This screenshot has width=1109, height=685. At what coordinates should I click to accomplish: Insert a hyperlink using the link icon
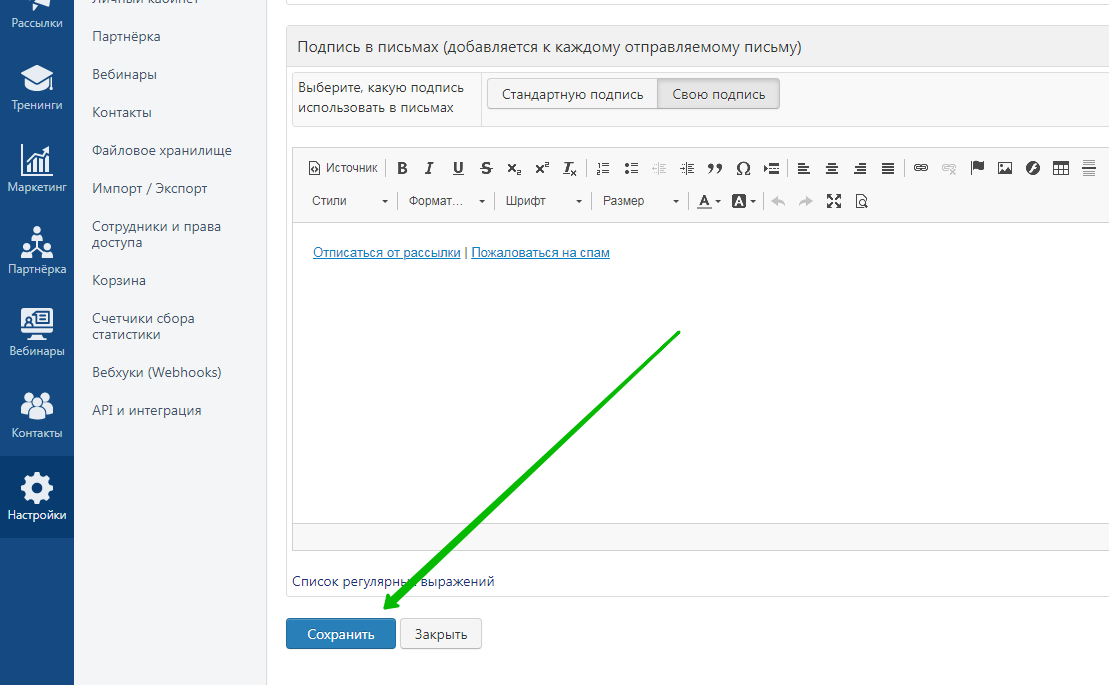(x=921, y=168)
